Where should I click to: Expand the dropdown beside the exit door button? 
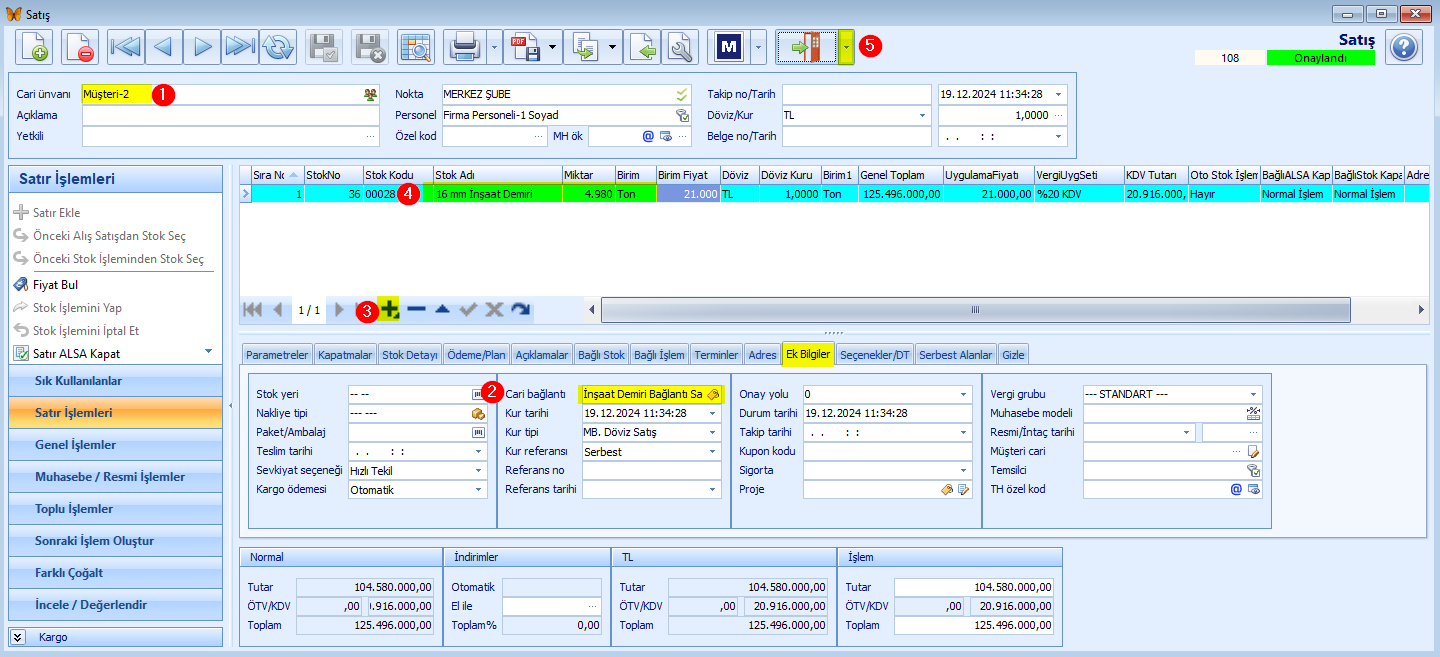(846, 47)
